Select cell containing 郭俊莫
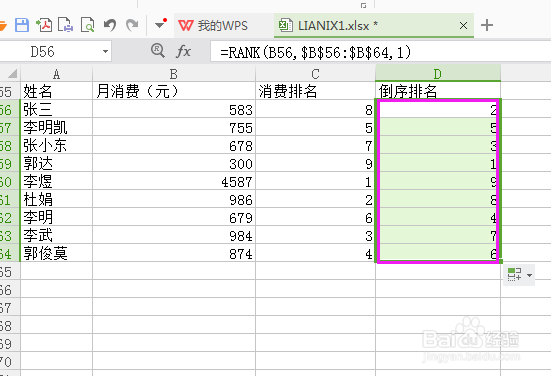Screen dimensions: 551x376 pyautogui.click(x=57, y=253)
